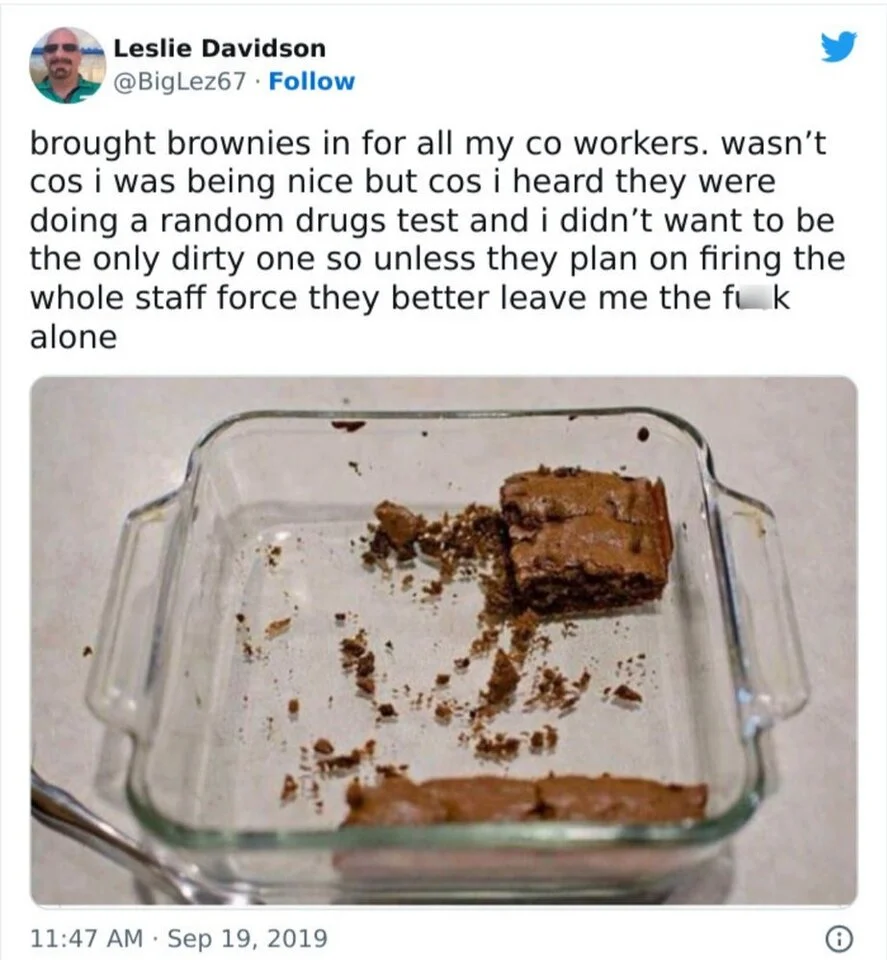Viewport: 887px width, 960px height.
Task: Click the words "whole staff force"
Action: [x=164, y=298]
